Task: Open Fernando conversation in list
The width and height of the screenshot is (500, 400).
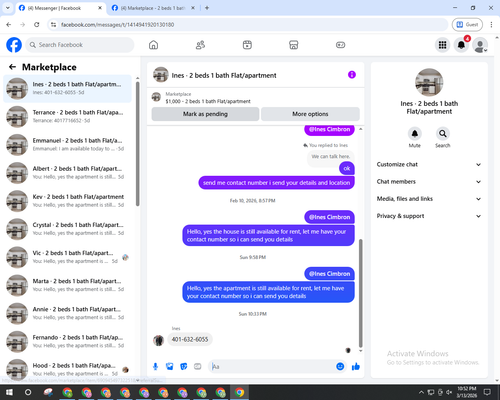Action: tap(67, 341)
